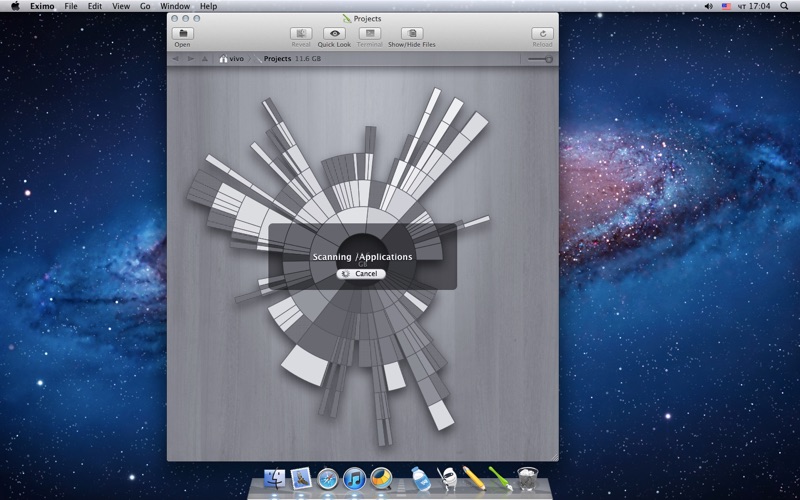Screen dimensions: 800x500
Task: Click the Terminal toolbar icon
Action: click(x=370, y=34)
